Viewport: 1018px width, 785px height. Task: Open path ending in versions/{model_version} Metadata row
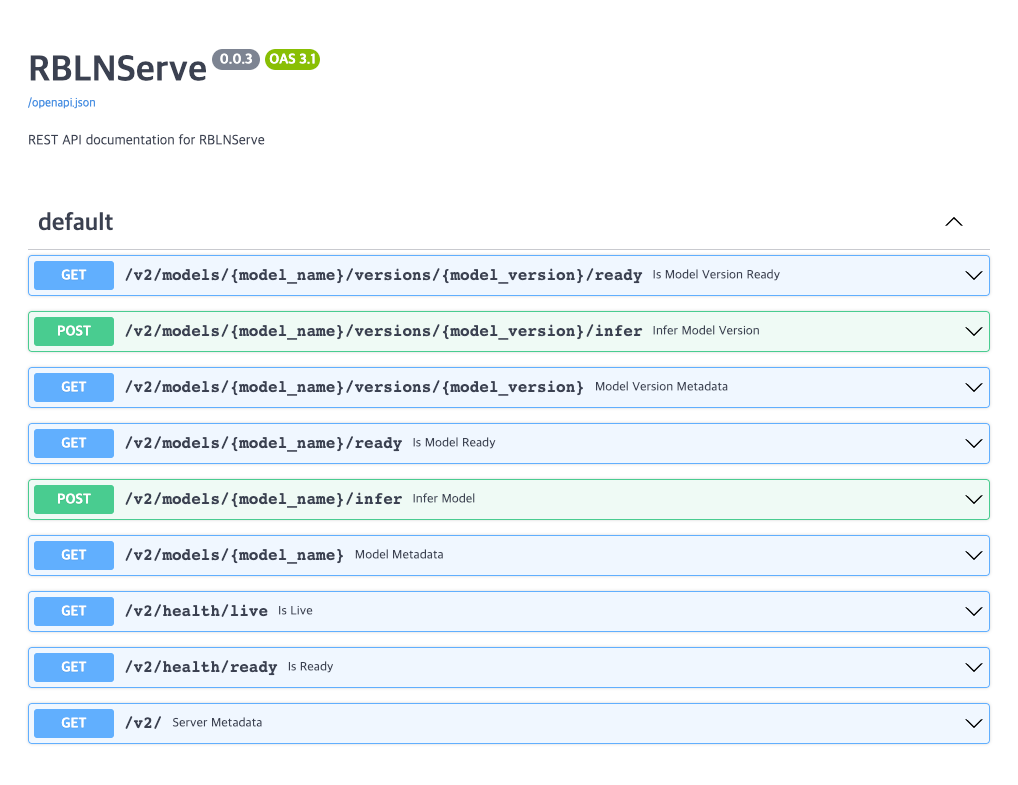click(x=354, y=388)
